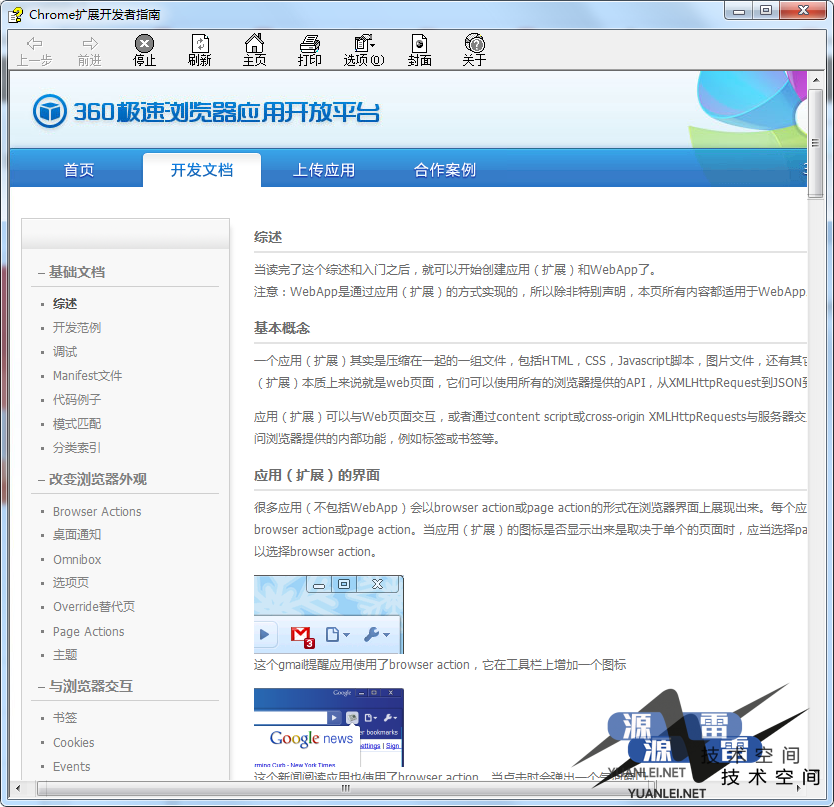Minimize the Chrome扩展开发者指南 window
This screenshot has width=834, height=807.
(739, 11)
